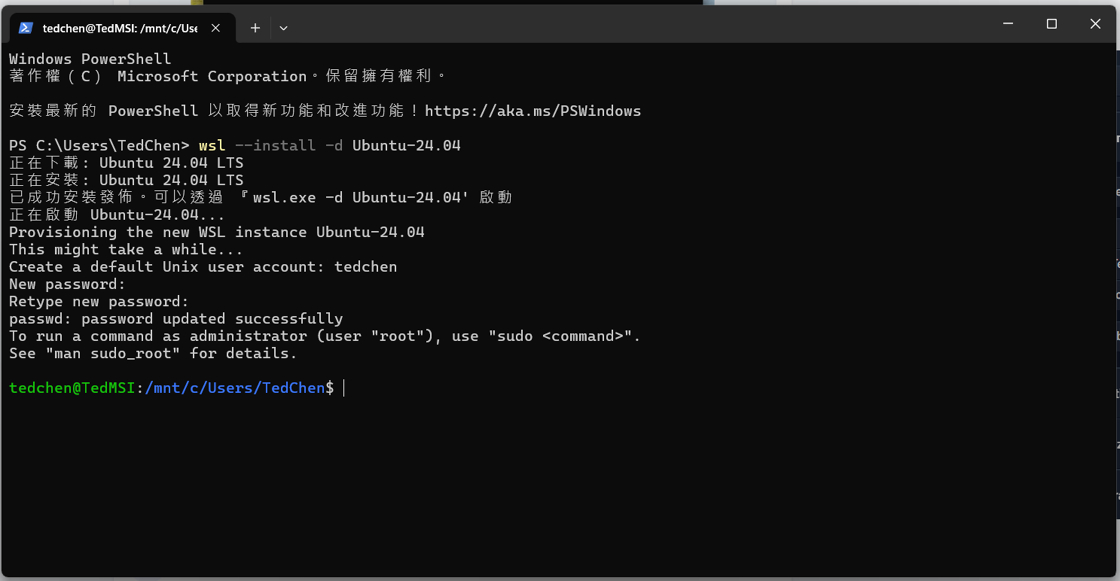This screenshot has height=581, width=1120.
Task: Click the blinking cursor after the $ prompt
Action: [344, 388]
